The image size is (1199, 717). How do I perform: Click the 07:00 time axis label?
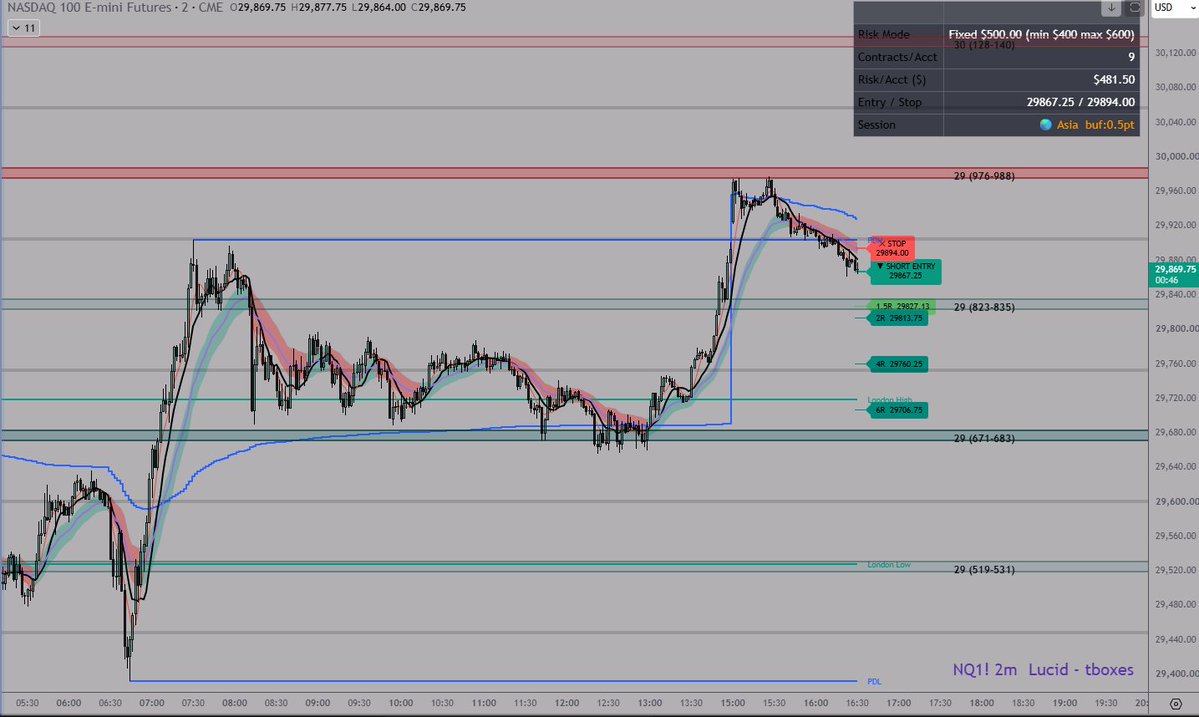[x=151, y=703]
